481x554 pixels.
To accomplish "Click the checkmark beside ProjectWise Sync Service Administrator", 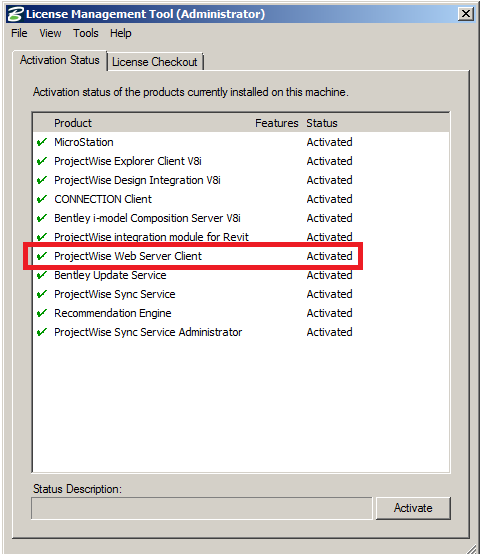I will (x=42, y=332).
